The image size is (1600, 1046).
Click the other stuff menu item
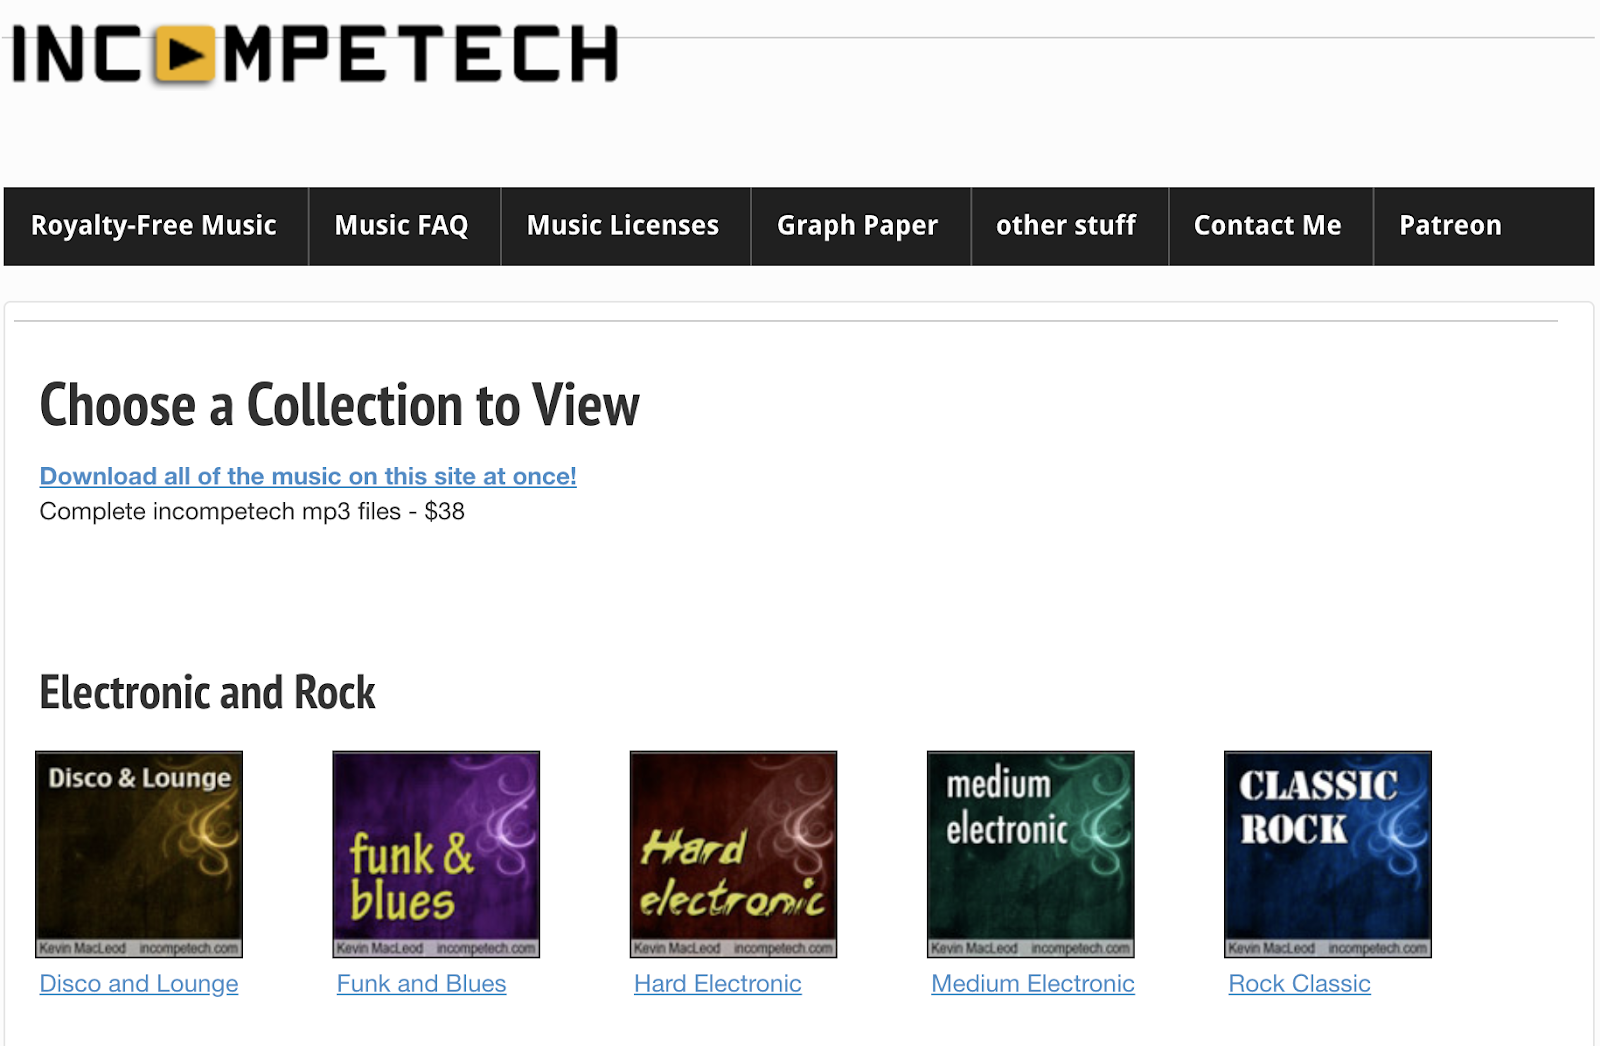[x=1066, y=226]
